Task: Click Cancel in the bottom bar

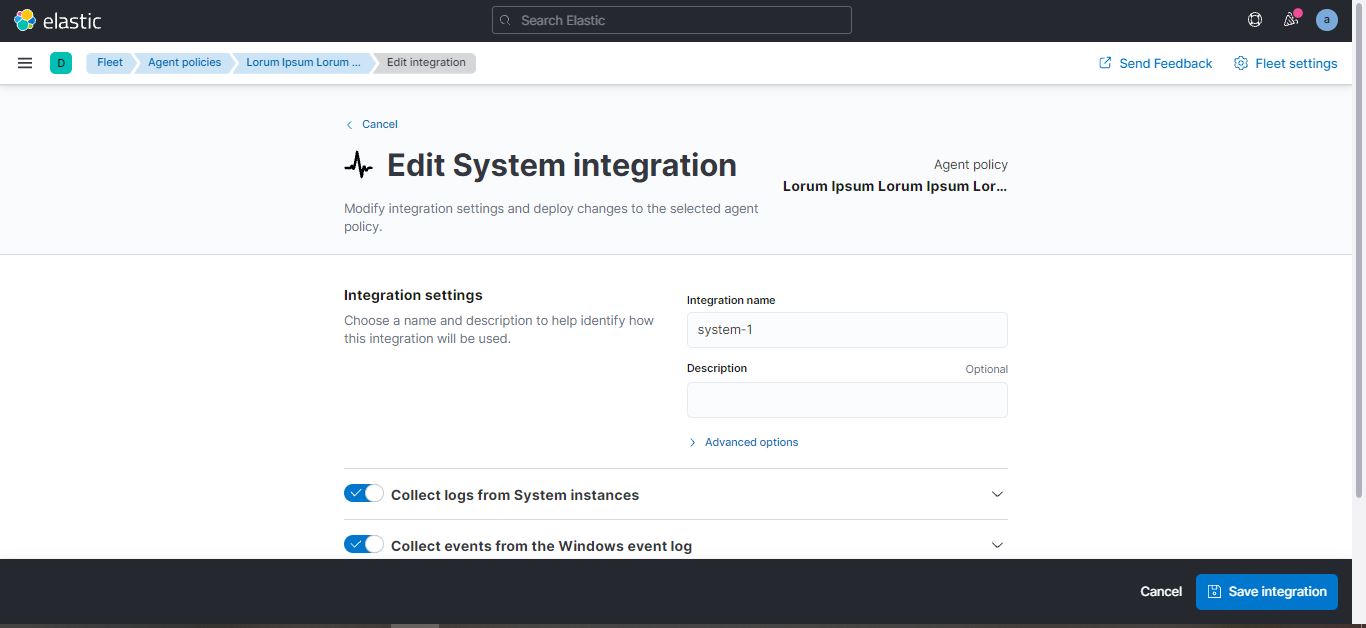Action: [x=1161, y=592]
